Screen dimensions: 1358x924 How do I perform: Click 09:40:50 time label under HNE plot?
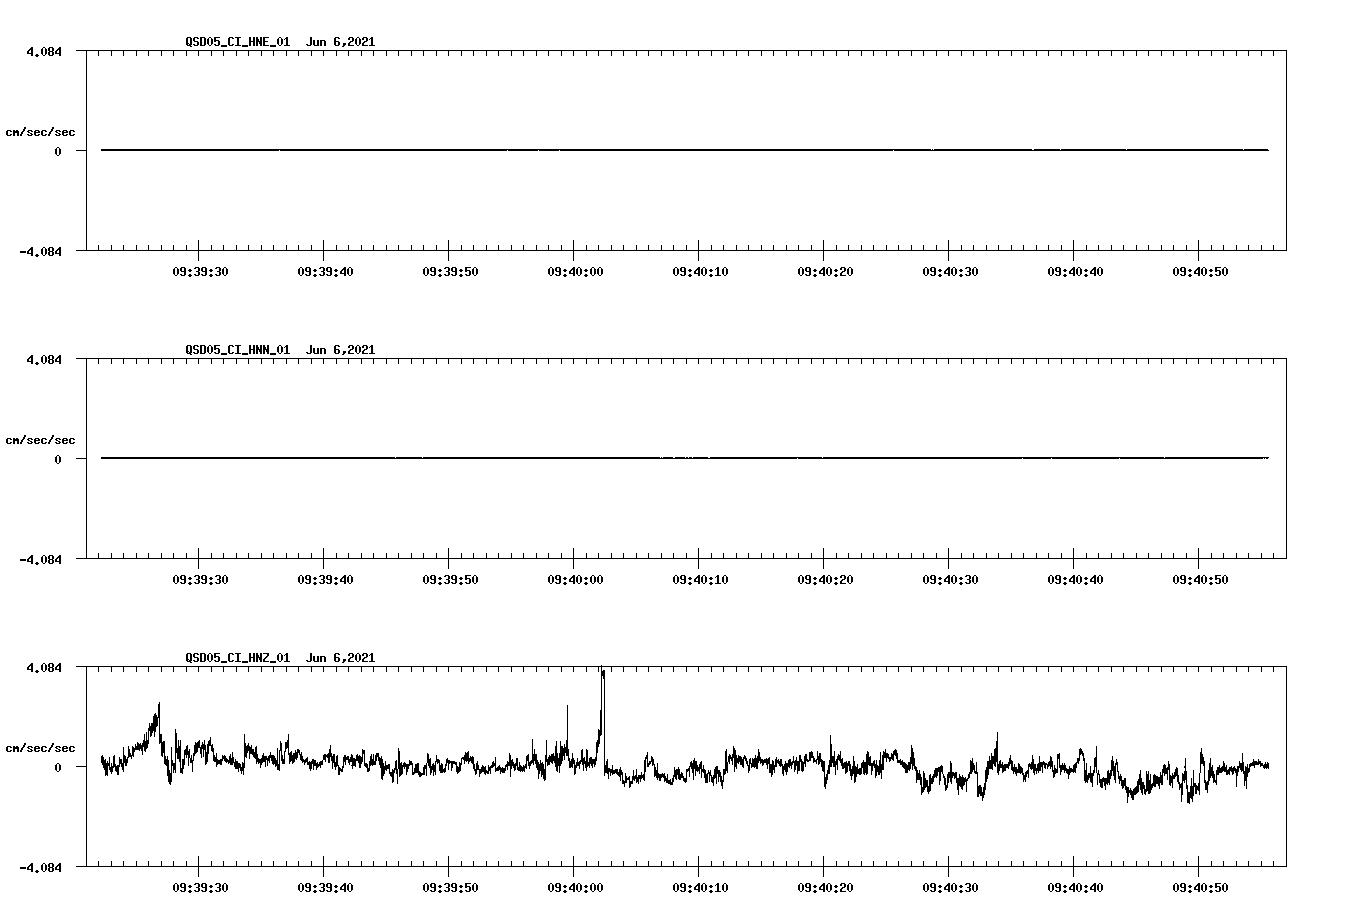coord(1200,272)
